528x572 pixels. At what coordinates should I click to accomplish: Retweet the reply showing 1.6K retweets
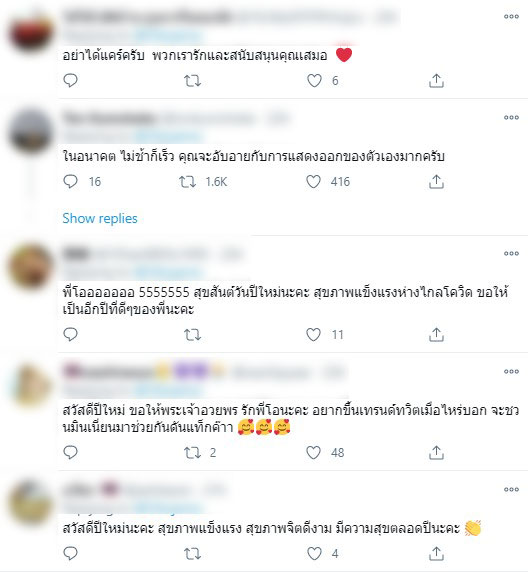[x=188, y=182]
